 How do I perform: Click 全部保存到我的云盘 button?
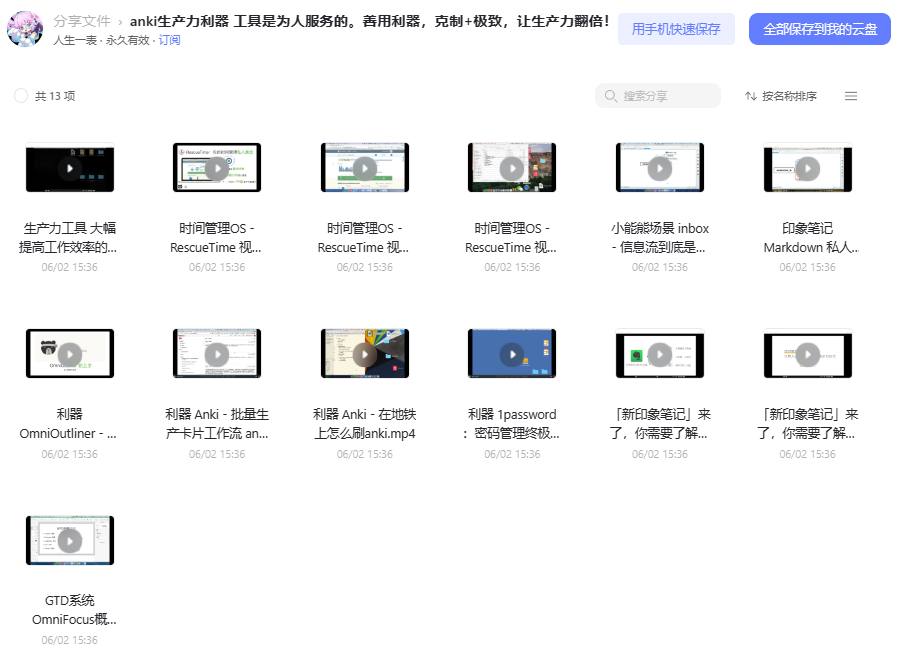pos(820,29)
